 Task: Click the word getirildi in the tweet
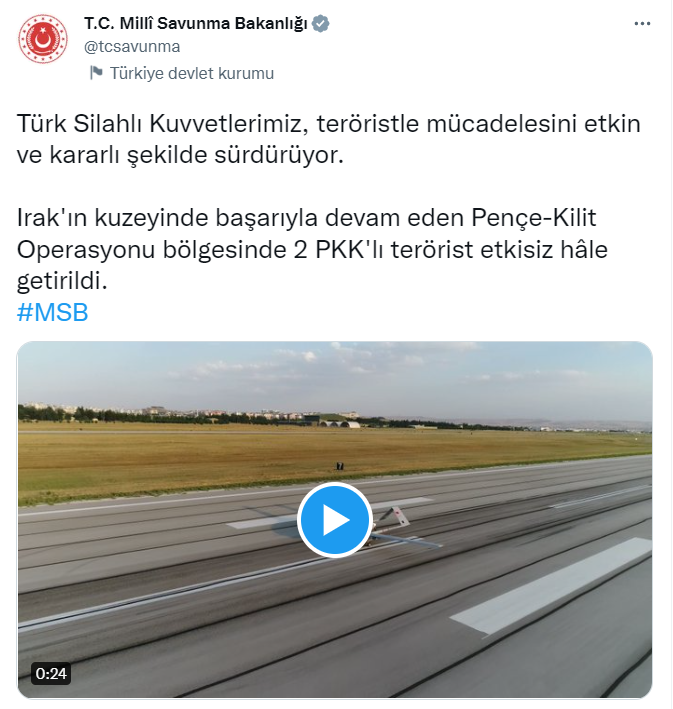coord(62,281)
